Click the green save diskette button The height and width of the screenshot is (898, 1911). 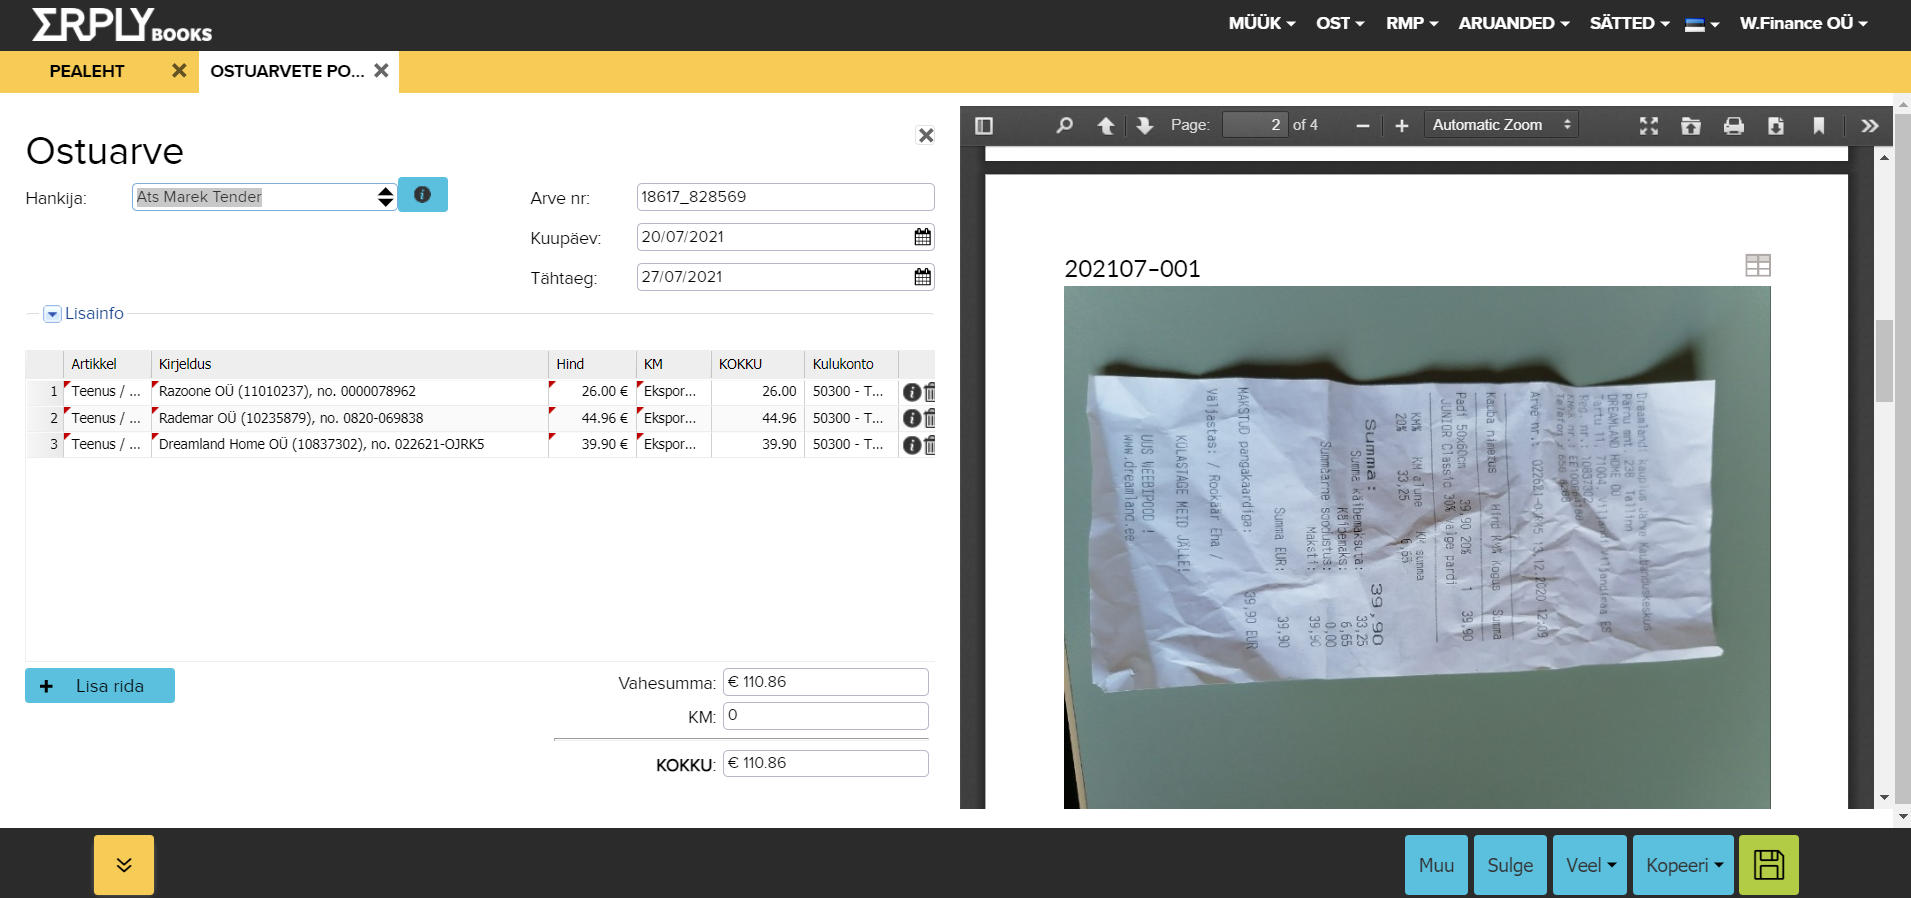click(x=1769, y=865)
